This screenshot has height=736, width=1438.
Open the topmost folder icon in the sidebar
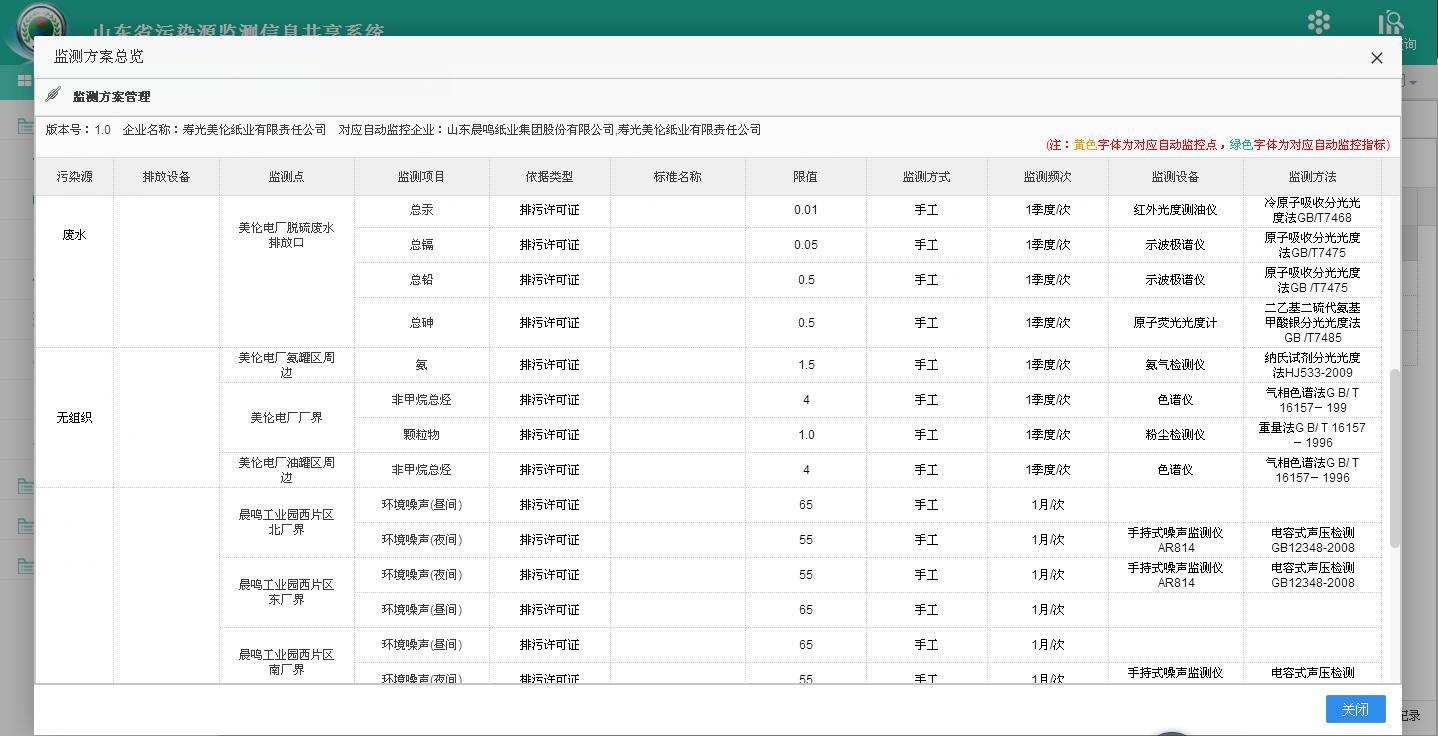(22, 126)
